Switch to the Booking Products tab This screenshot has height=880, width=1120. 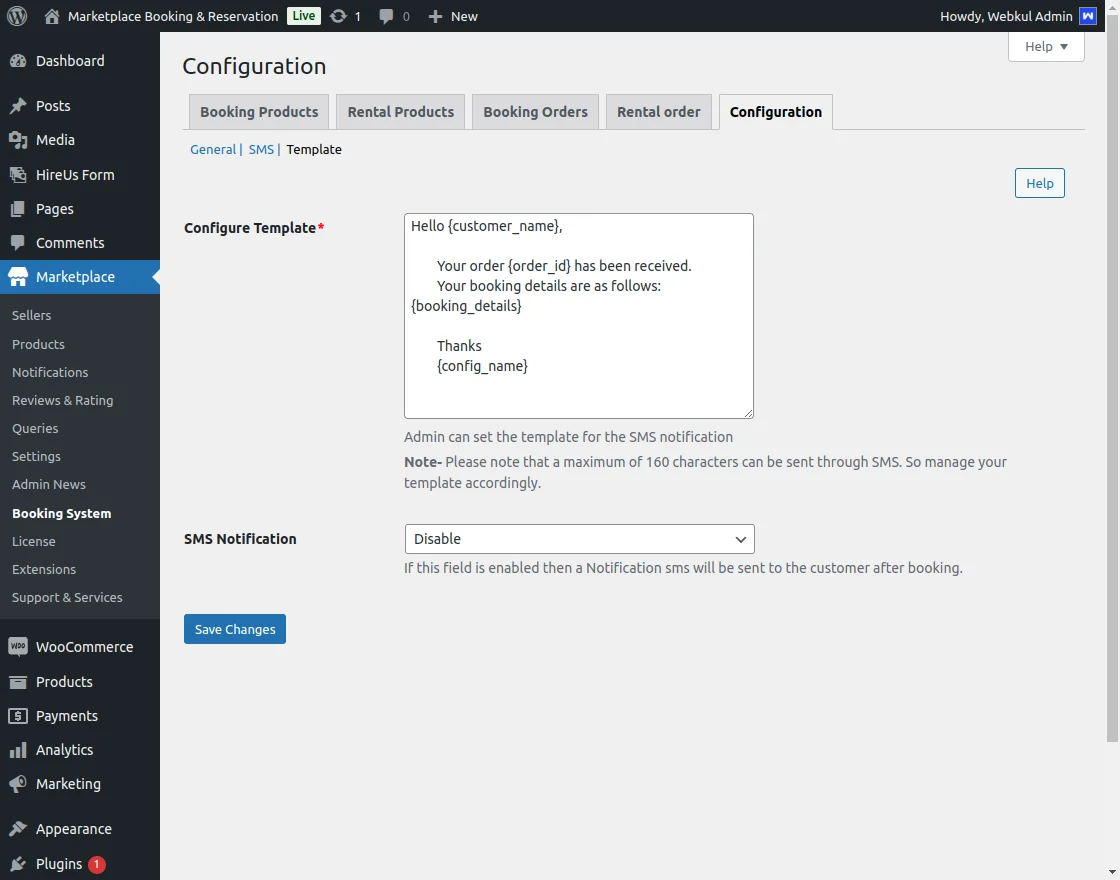[x=259, y=112]
